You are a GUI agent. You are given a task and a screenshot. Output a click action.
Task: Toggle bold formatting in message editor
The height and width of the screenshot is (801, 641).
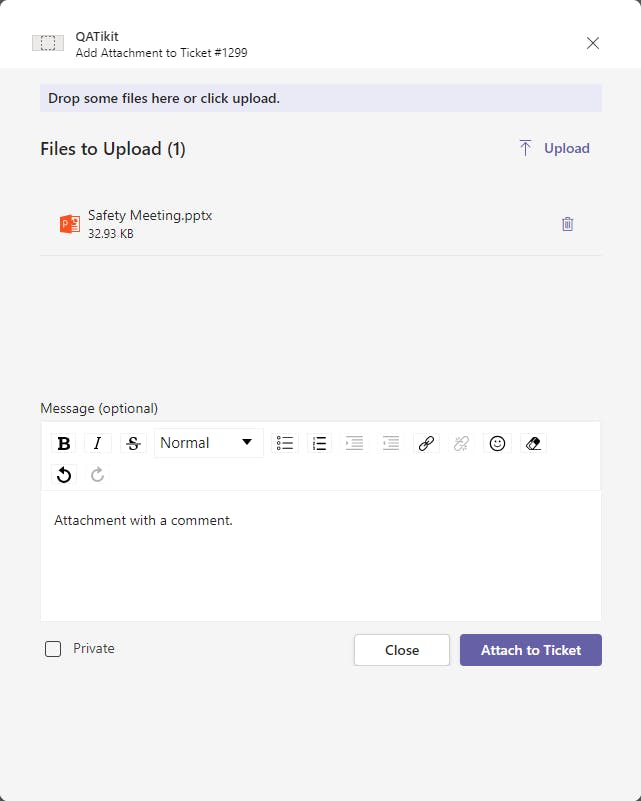[64, 443]
